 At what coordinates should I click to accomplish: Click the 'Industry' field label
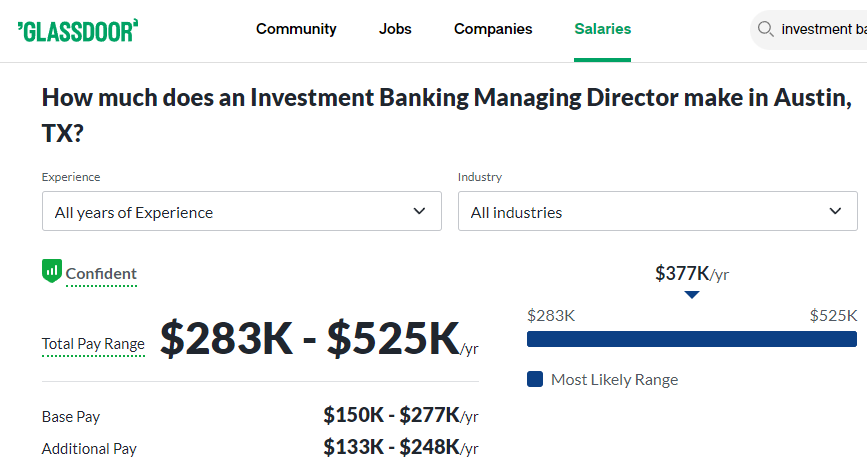pyautogui.click(x=480, y=177)
